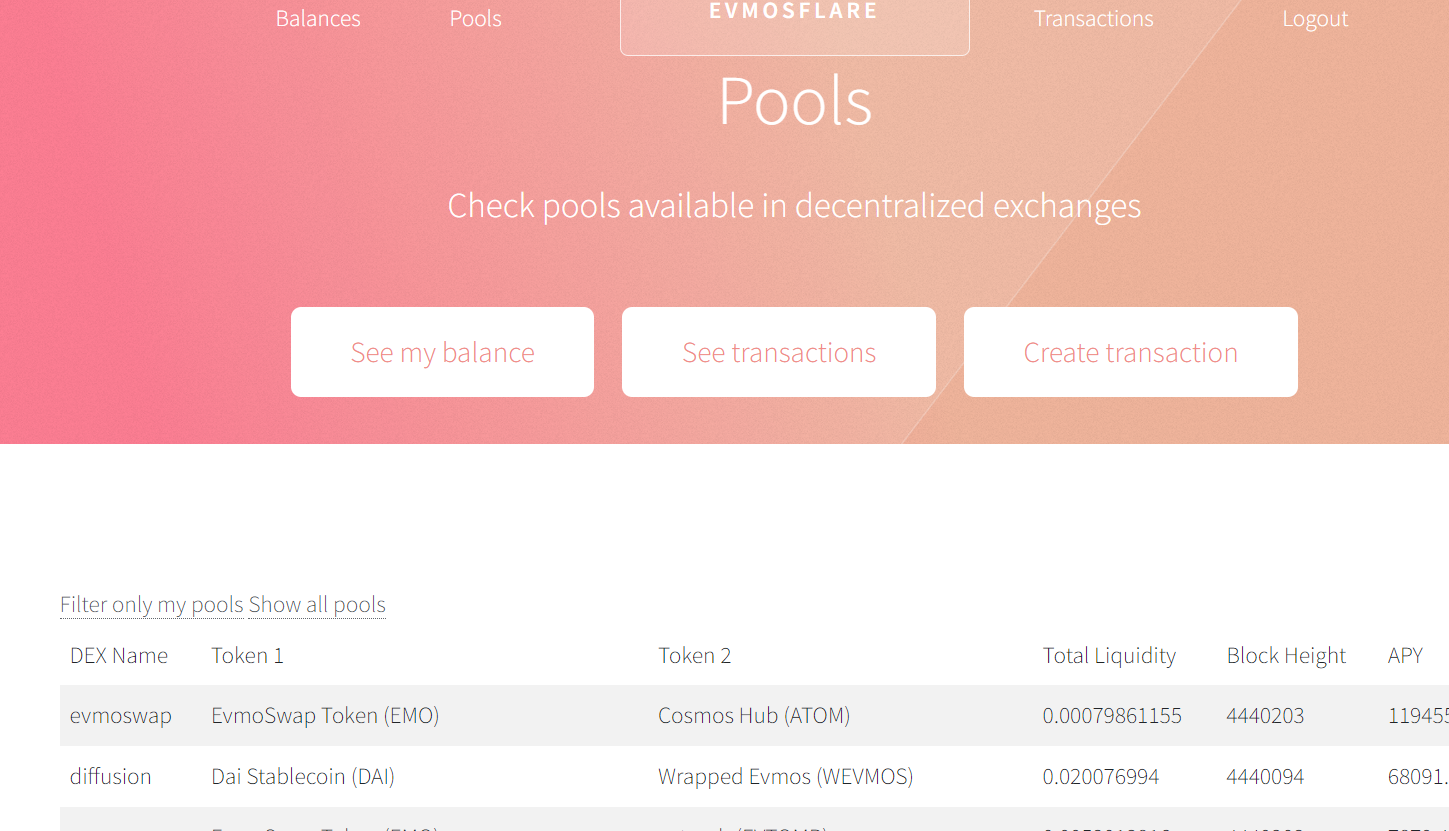
Task: Click the Total Liquidity column header
Action: (1109, 656)
